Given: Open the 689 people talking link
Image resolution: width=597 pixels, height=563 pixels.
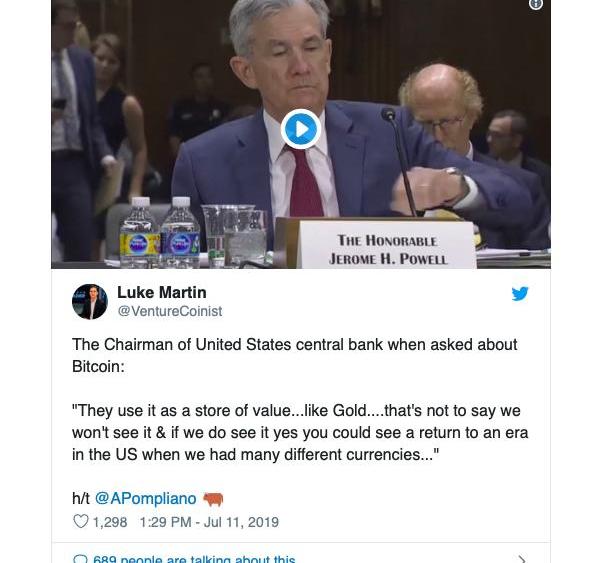Looking at the screenshot, I should coord(194,560).
